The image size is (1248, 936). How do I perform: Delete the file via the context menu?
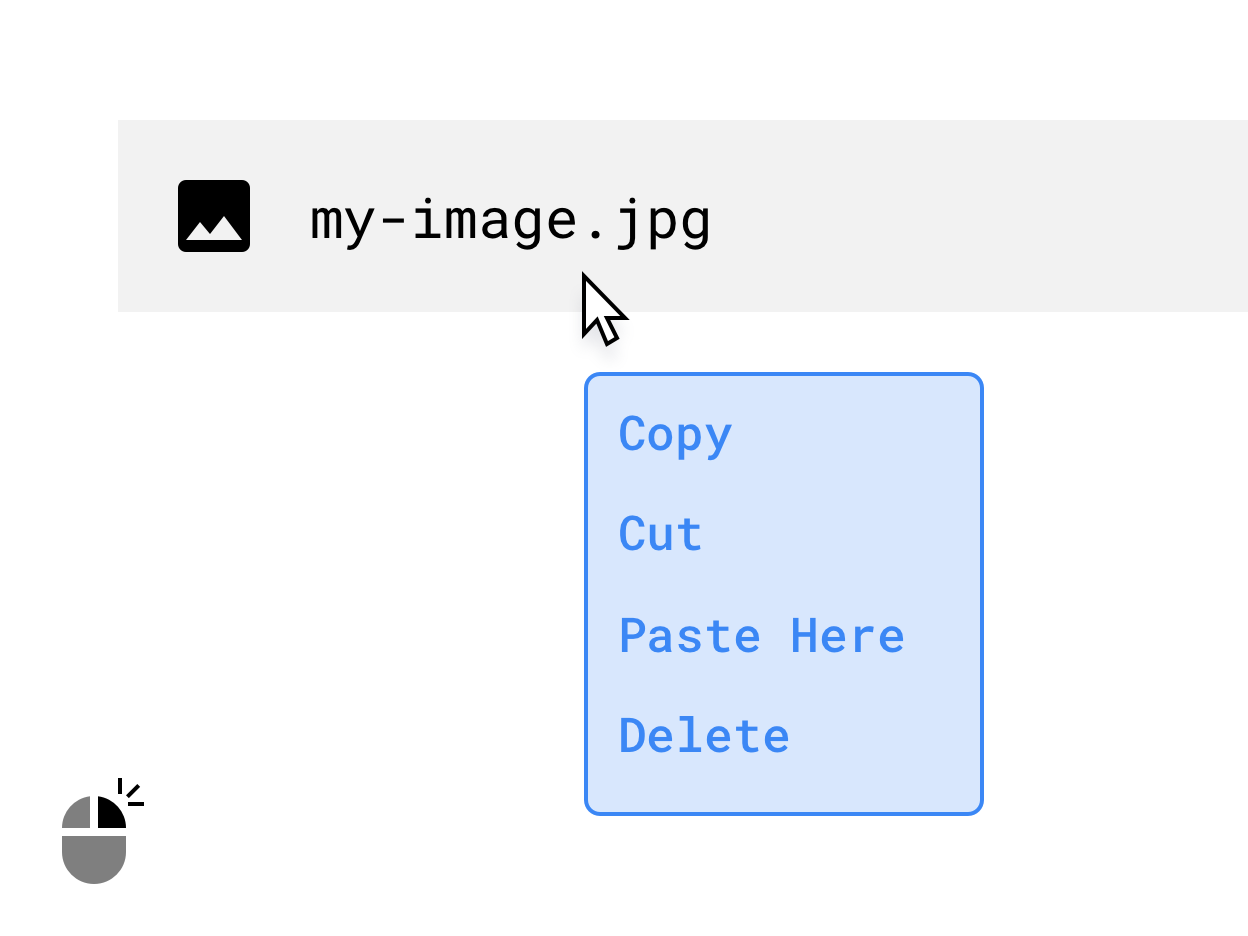point(704,736)
